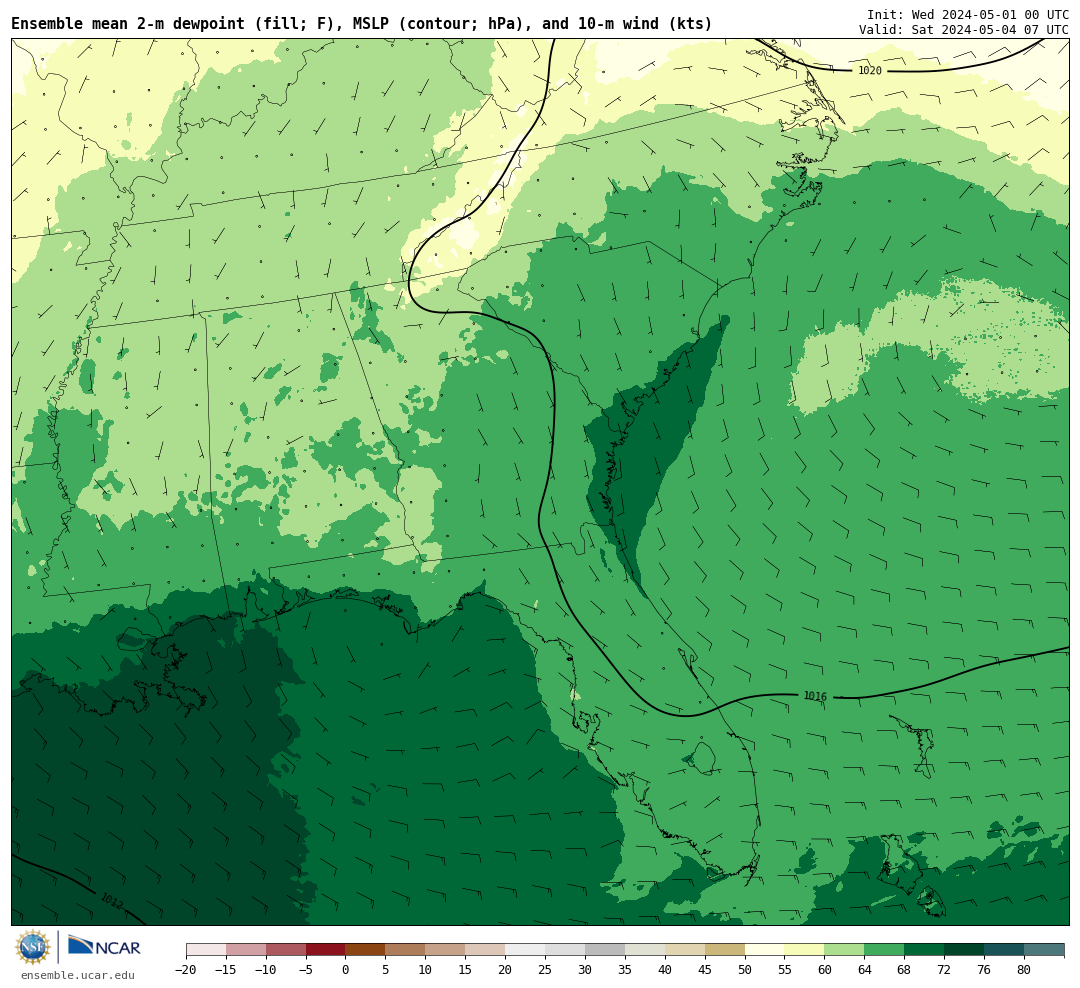Image resolution: width=1080 pixels, height=988 pixels.
Task: Pick the pale yellow swatch between 50 and 55
Action: point(765,949)
